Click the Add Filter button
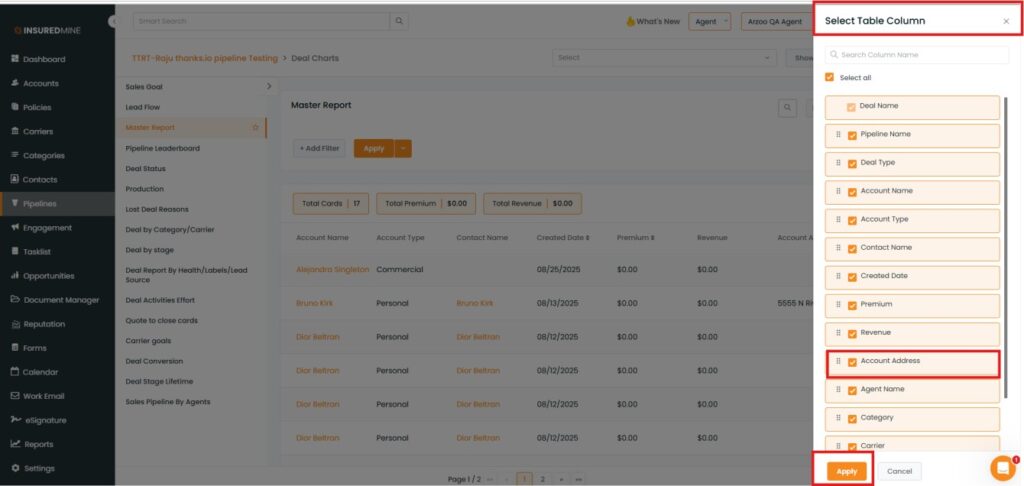Screen dimensions: 1024x486 [319, 148]
